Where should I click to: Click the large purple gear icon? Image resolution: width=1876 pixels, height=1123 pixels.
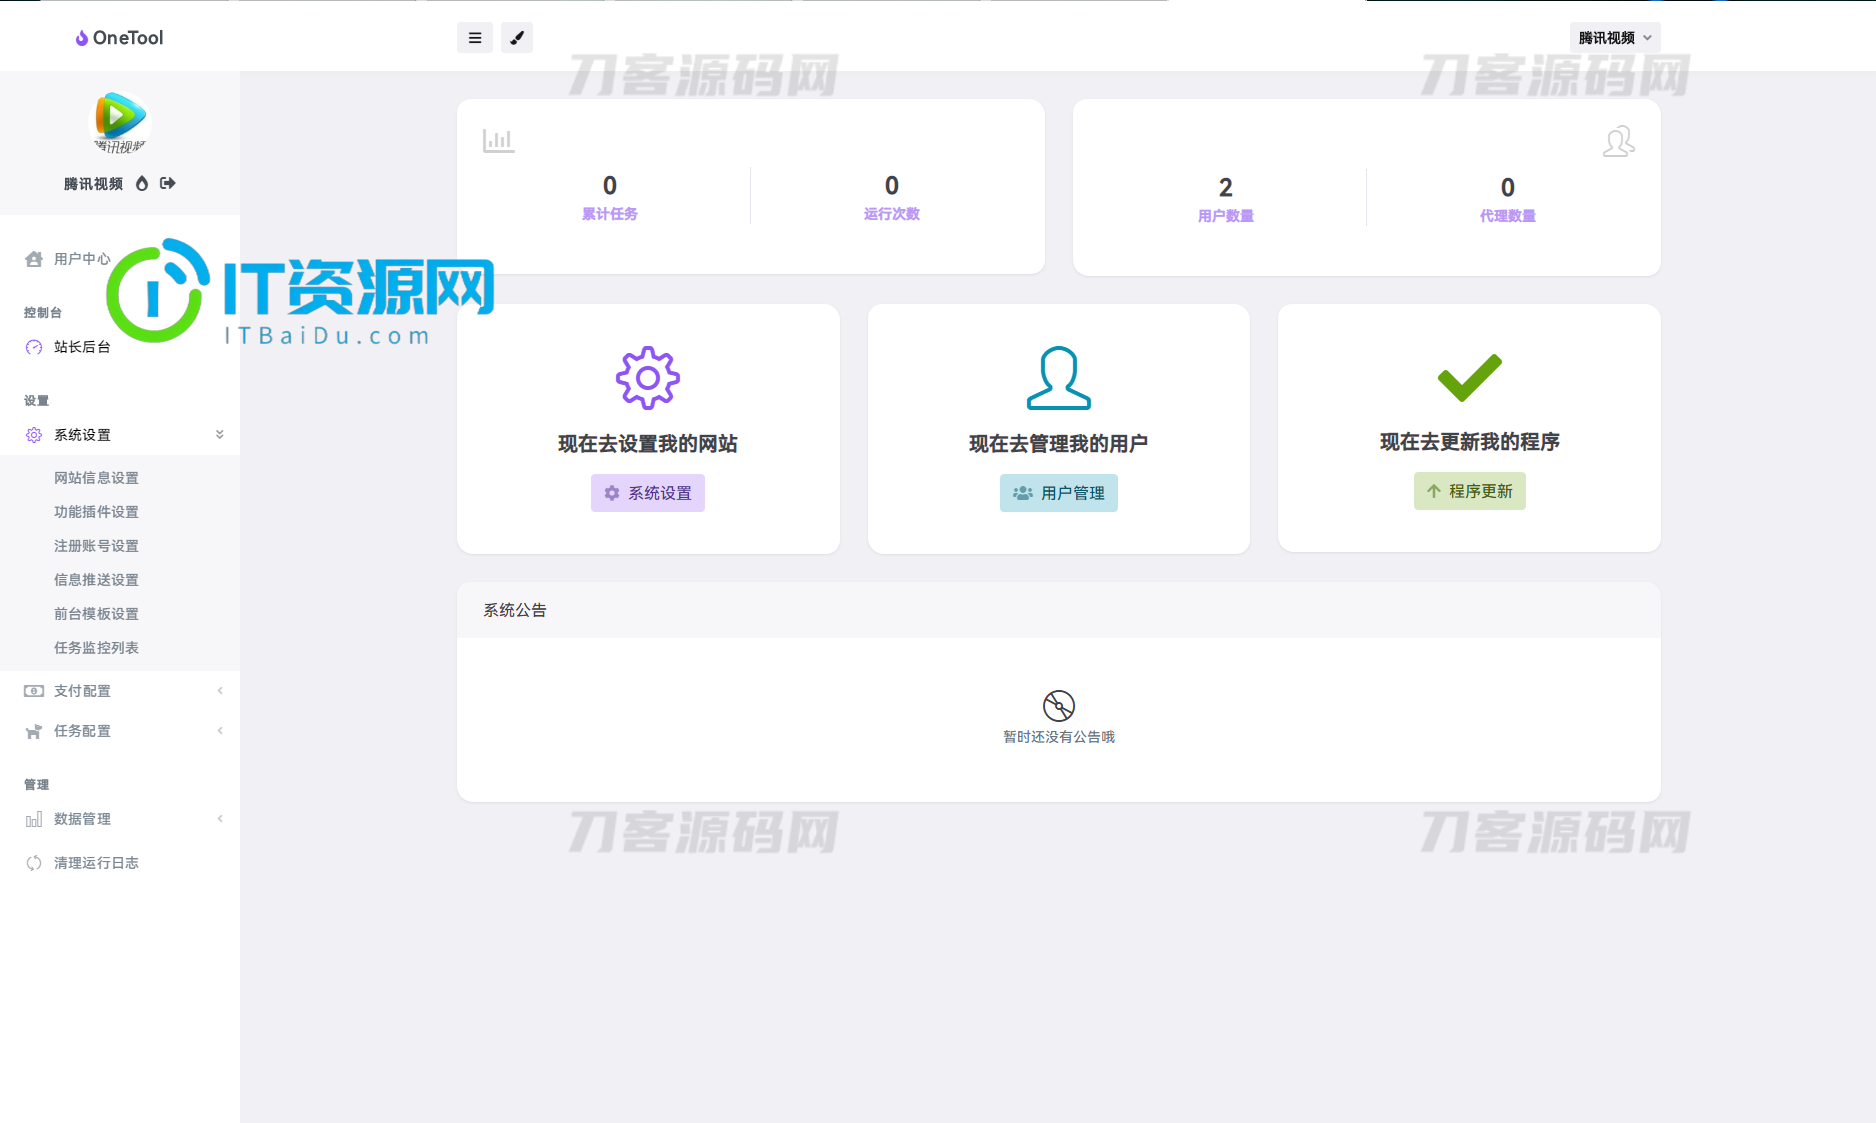coord(648,378)
